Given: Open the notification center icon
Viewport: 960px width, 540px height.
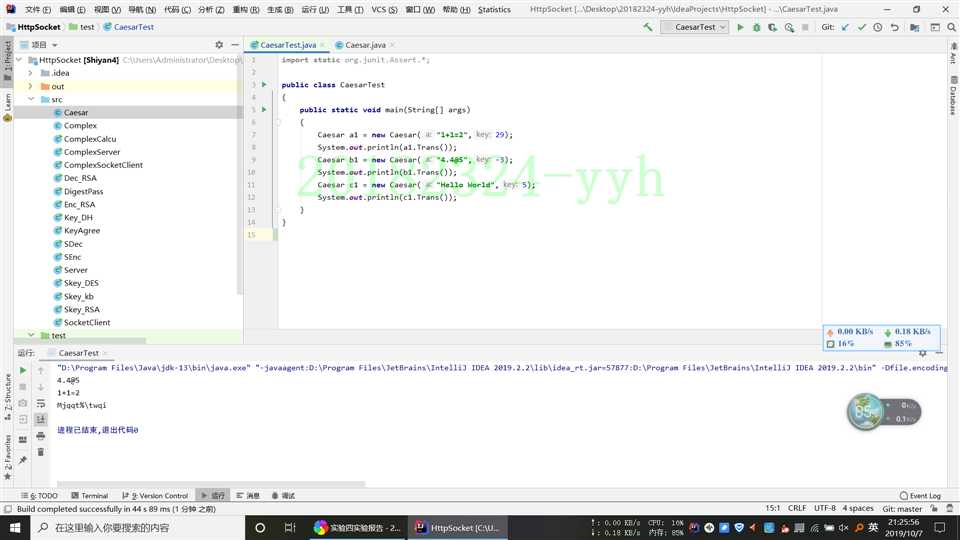Looking at the screenshot, I should pos(940,528).
